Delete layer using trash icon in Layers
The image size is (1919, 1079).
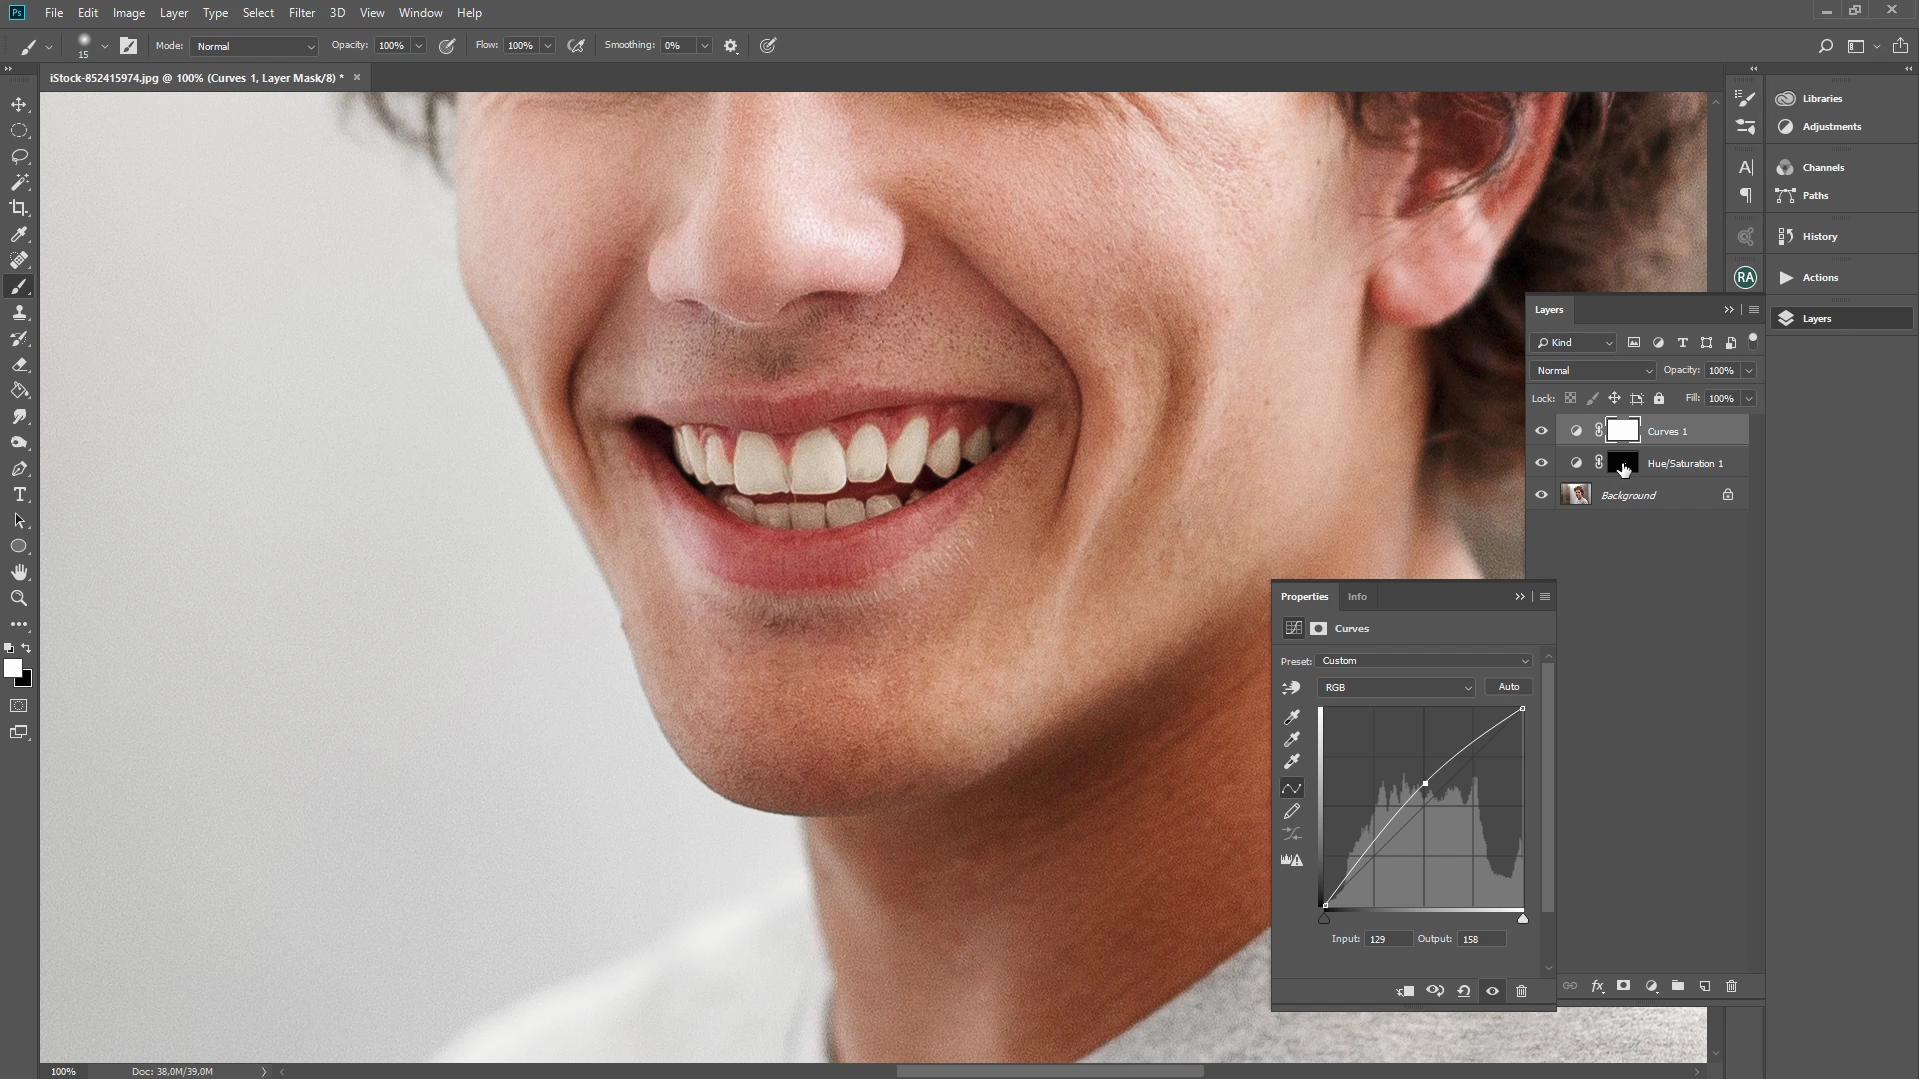(1732, 986)
